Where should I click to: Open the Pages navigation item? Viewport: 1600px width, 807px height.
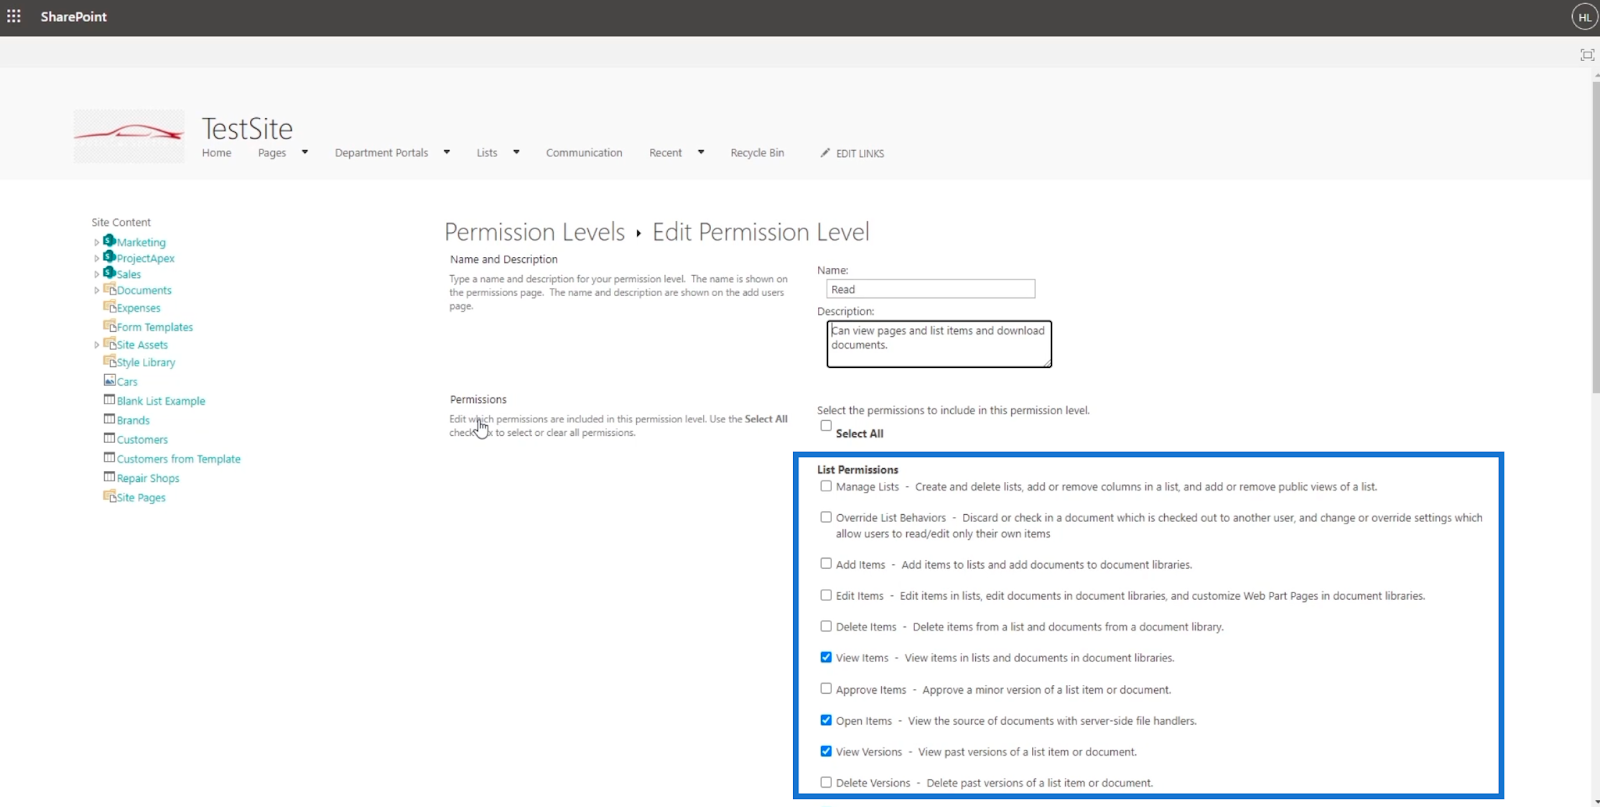pyautogui.click(x=272, y=153)
